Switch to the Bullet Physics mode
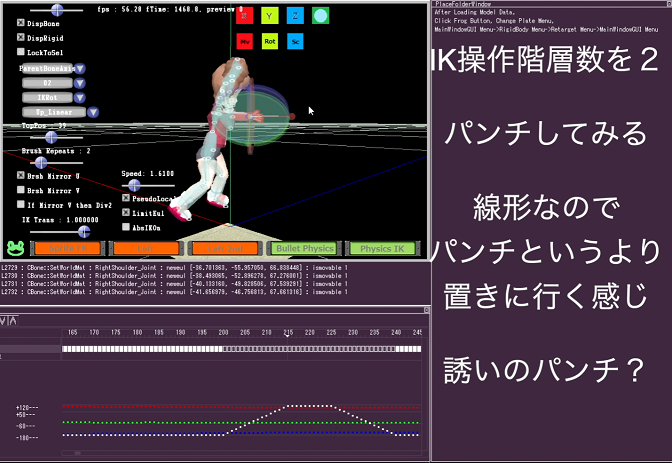 click(x=305, y=248)
